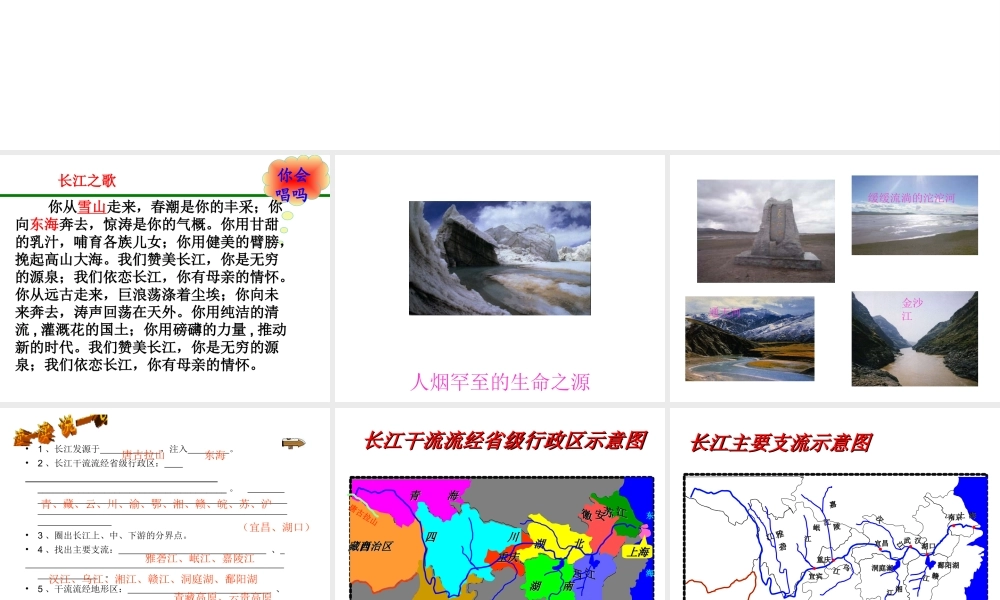Viewport: 1000px width, 600px height.
Task: Open the 雪山 underlined hyperlink
Action: click(92, 207)
